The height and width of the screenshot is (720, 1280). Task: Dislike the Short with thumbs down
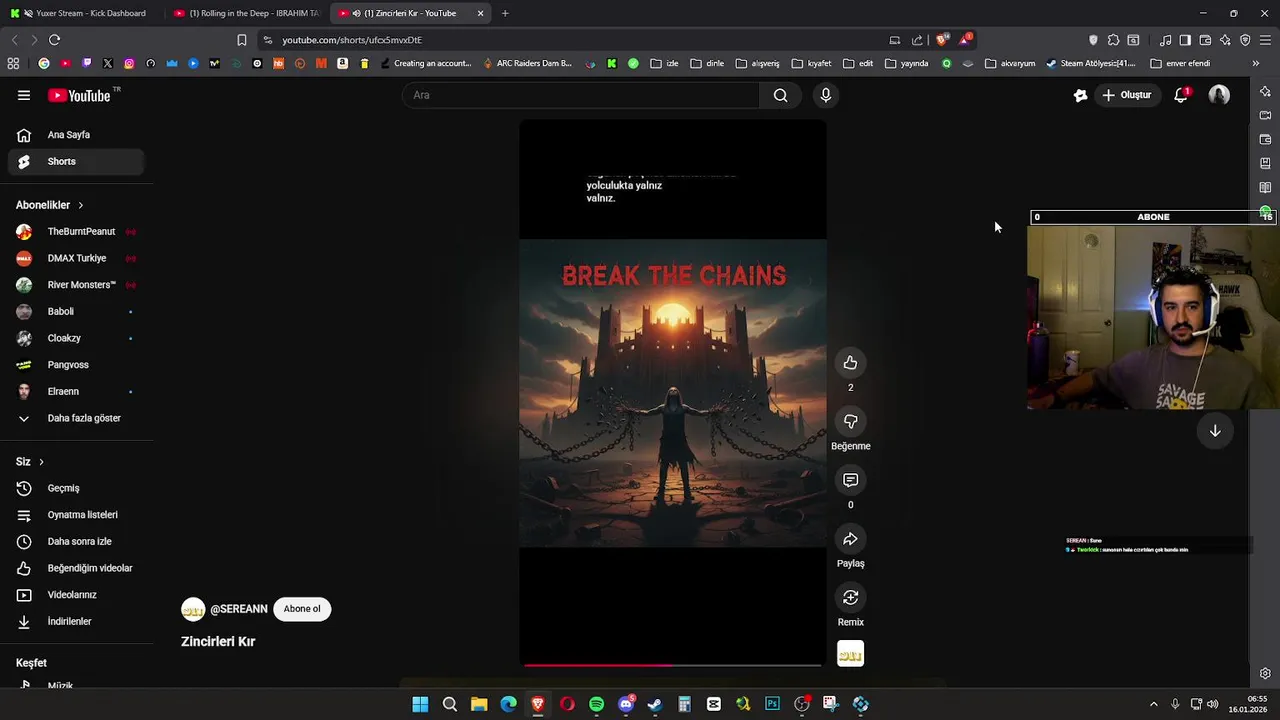(850, 421)
